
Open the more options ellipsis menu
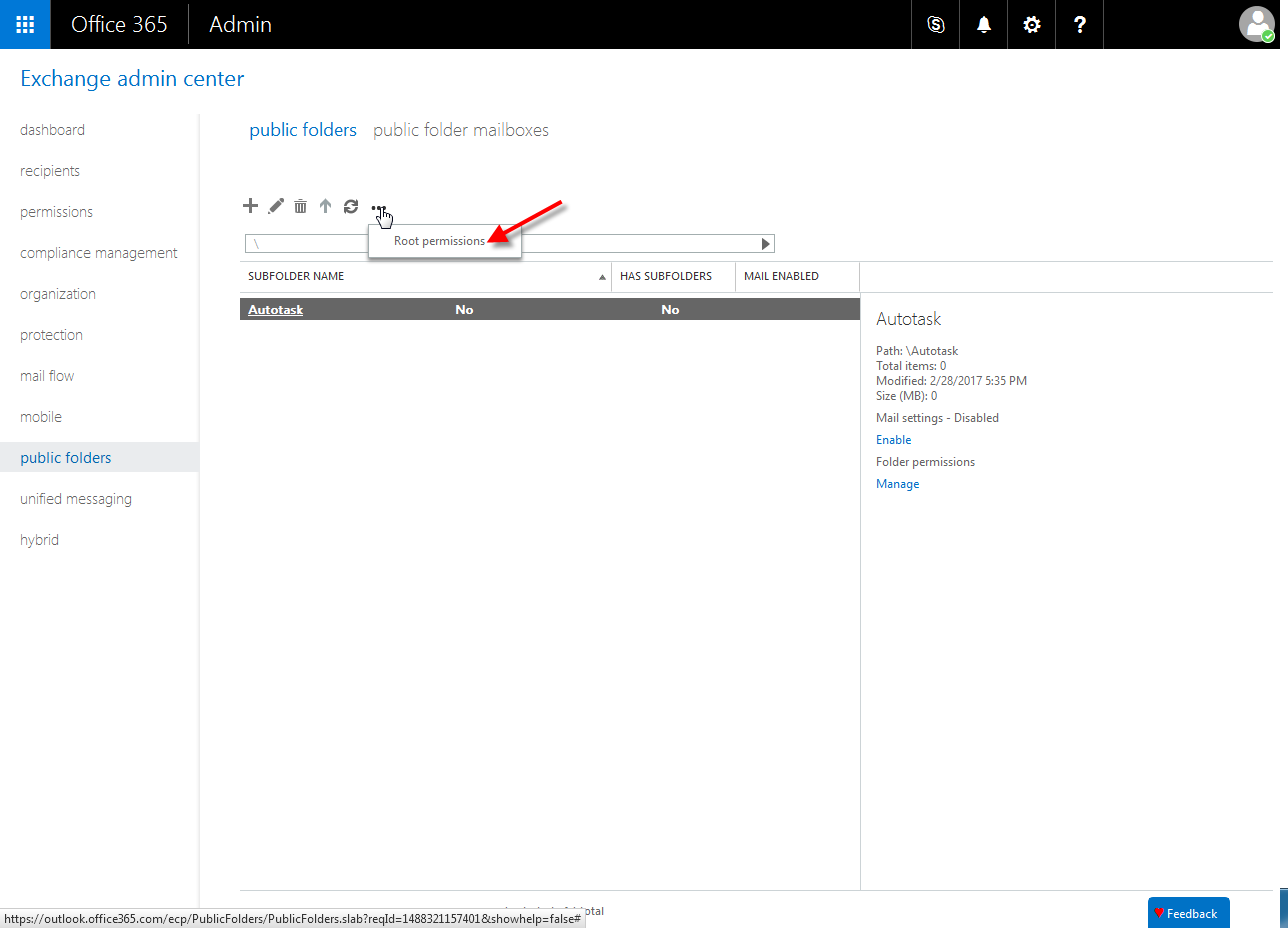click(x=378, y=208)
